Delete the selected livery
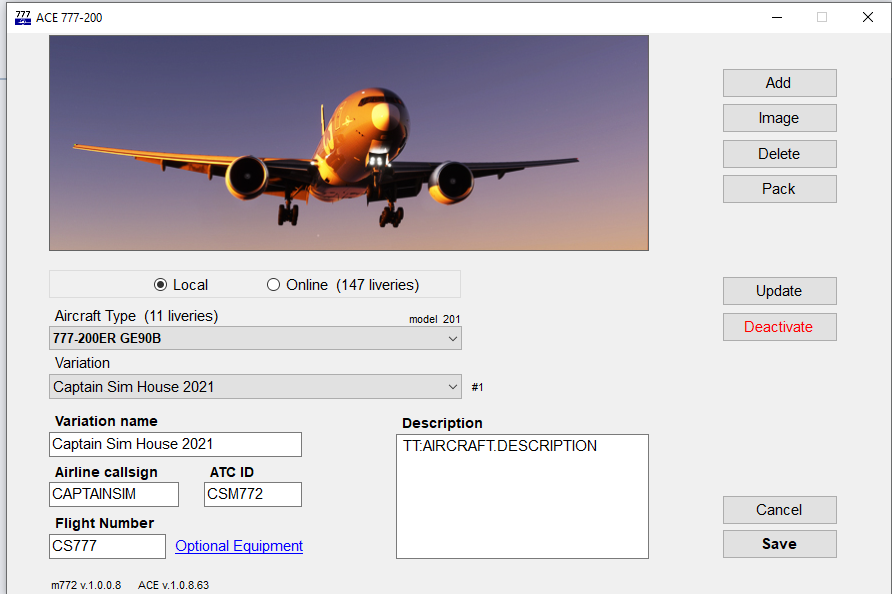Screen dimensions: 892x594 pos(779,154)
